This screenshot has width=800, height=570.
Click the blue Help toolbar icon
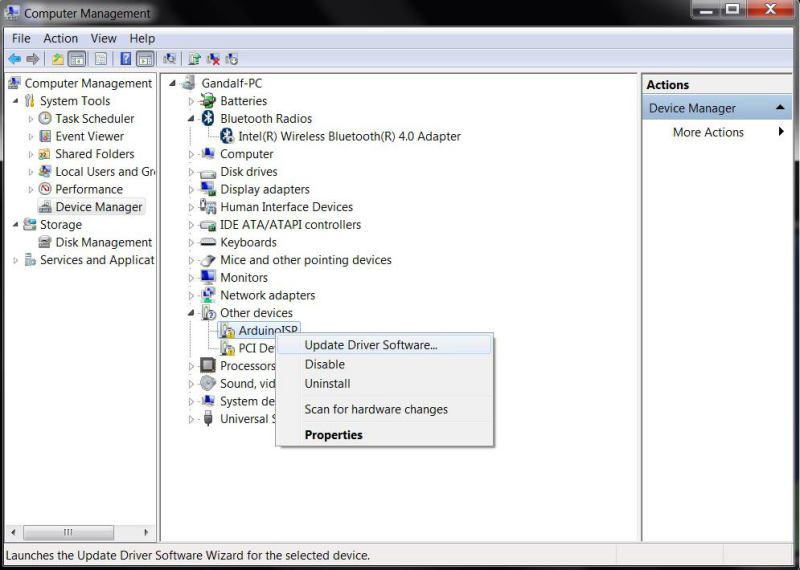tap(125, 59)
